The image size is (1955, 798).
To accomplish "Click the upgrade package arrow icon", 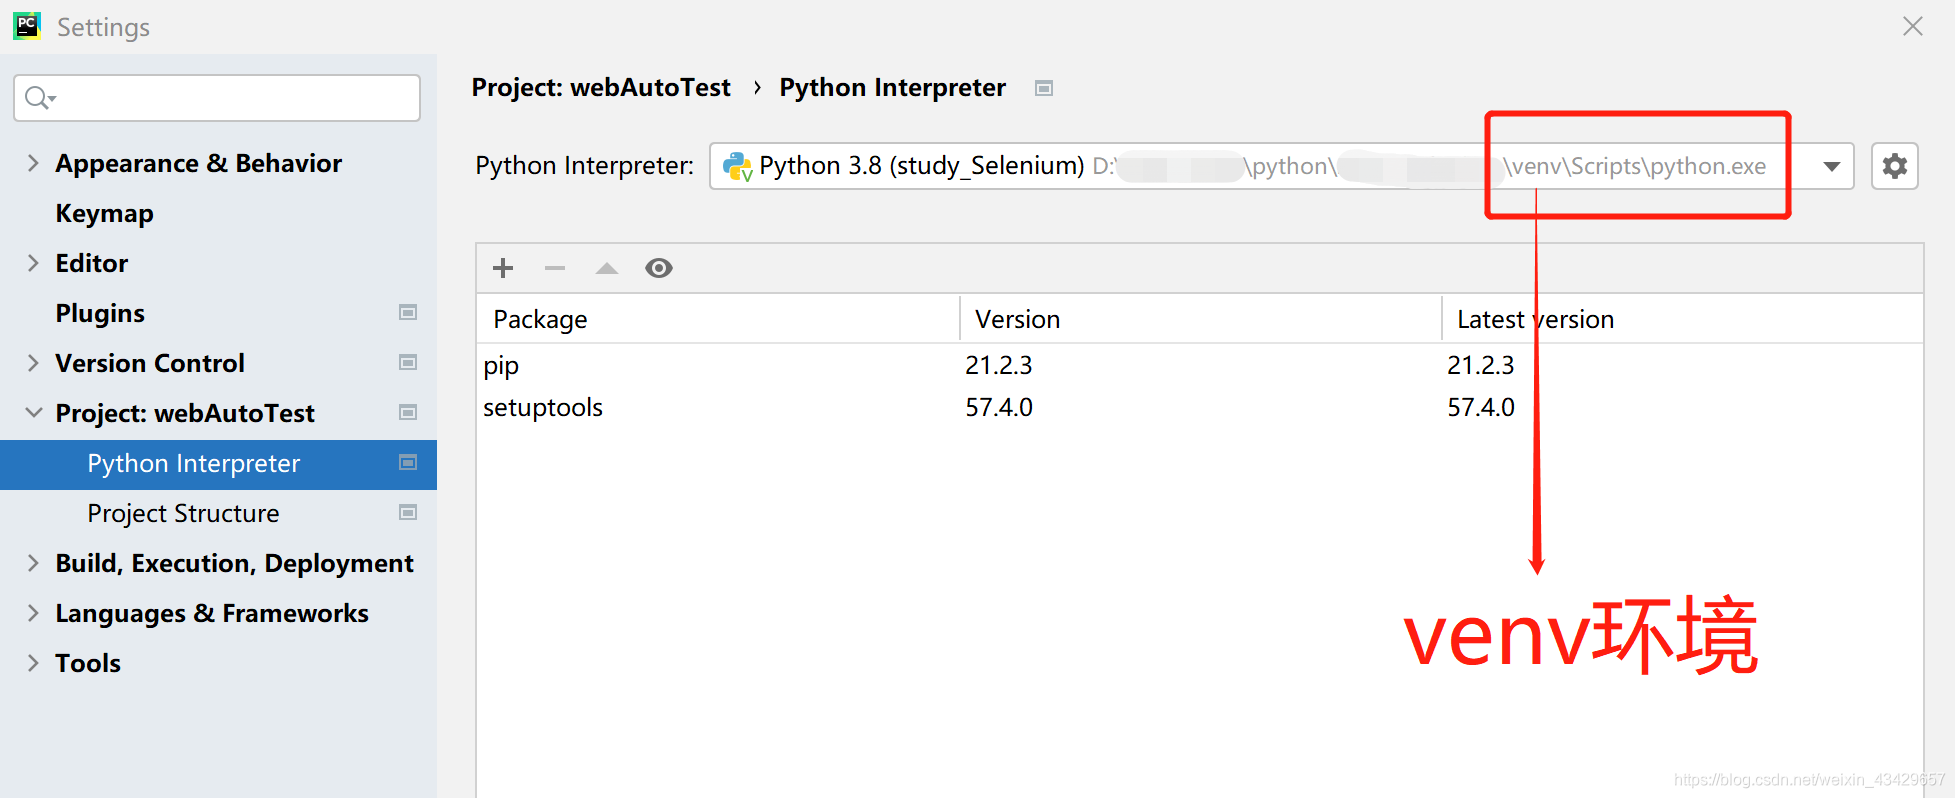I will pyautogui.click(x=607, y=268).
